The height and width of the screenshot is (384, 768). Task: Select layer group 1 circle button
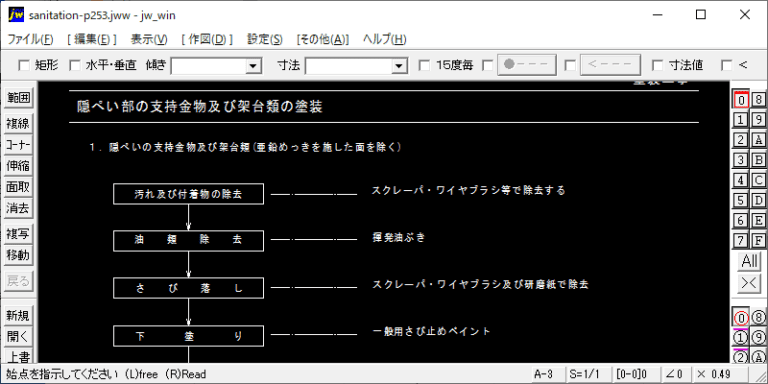point(741,338)
